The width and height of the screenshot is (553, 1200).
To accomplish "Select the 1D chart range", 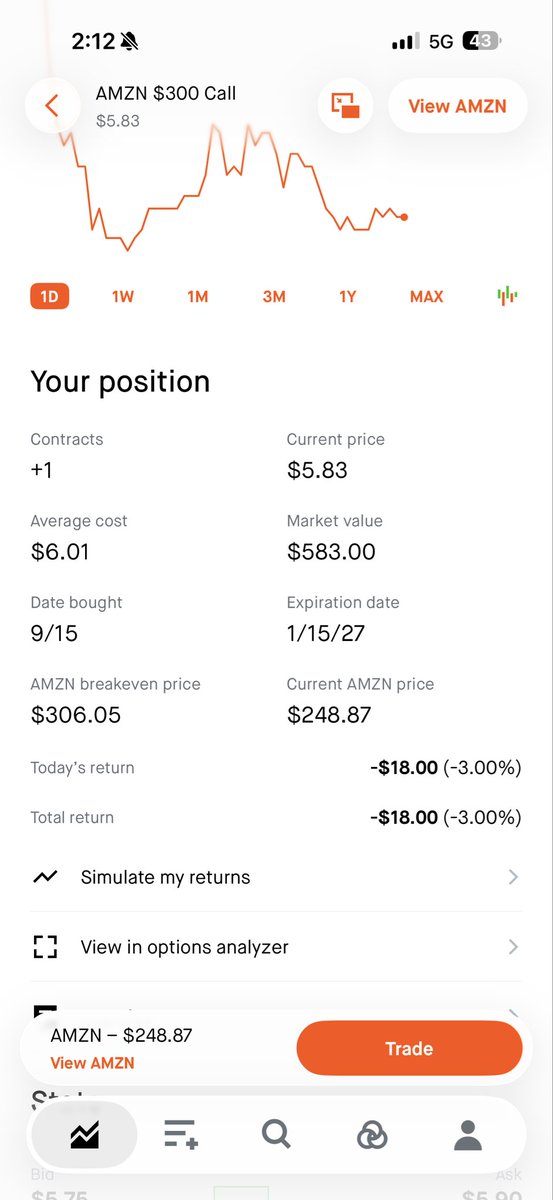I will point(49,296).
